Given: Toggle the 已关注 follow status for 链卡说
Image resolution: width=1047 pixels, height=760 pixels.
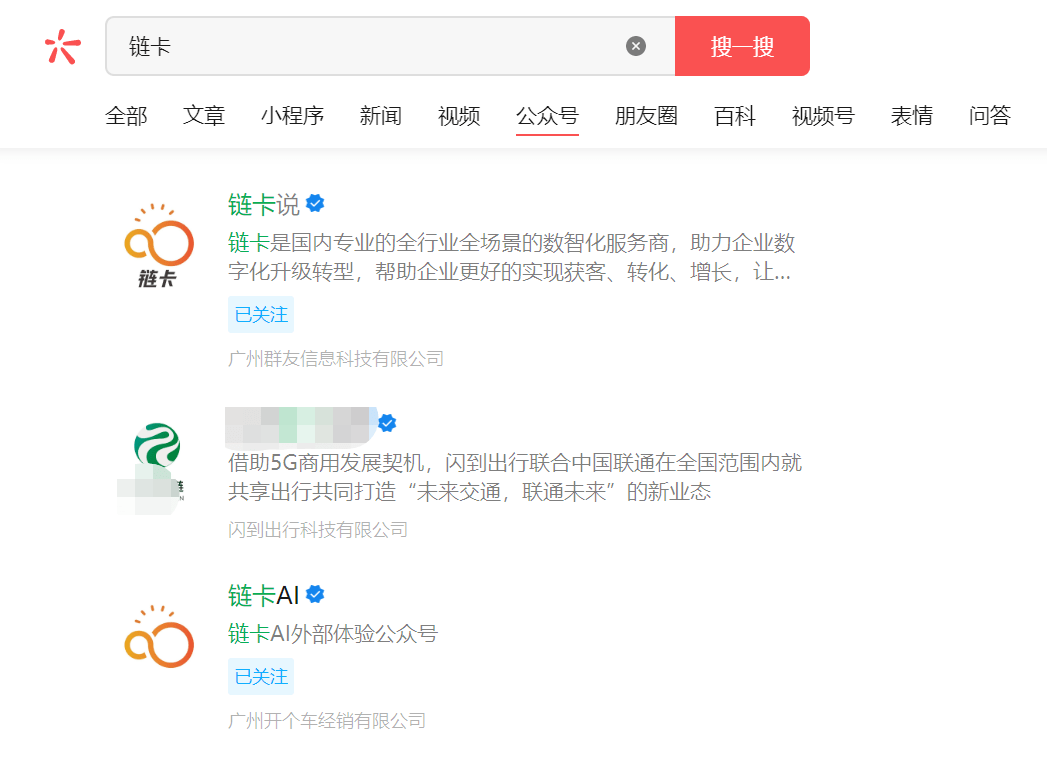Looking at the screenshot, I should coord(261,315).
